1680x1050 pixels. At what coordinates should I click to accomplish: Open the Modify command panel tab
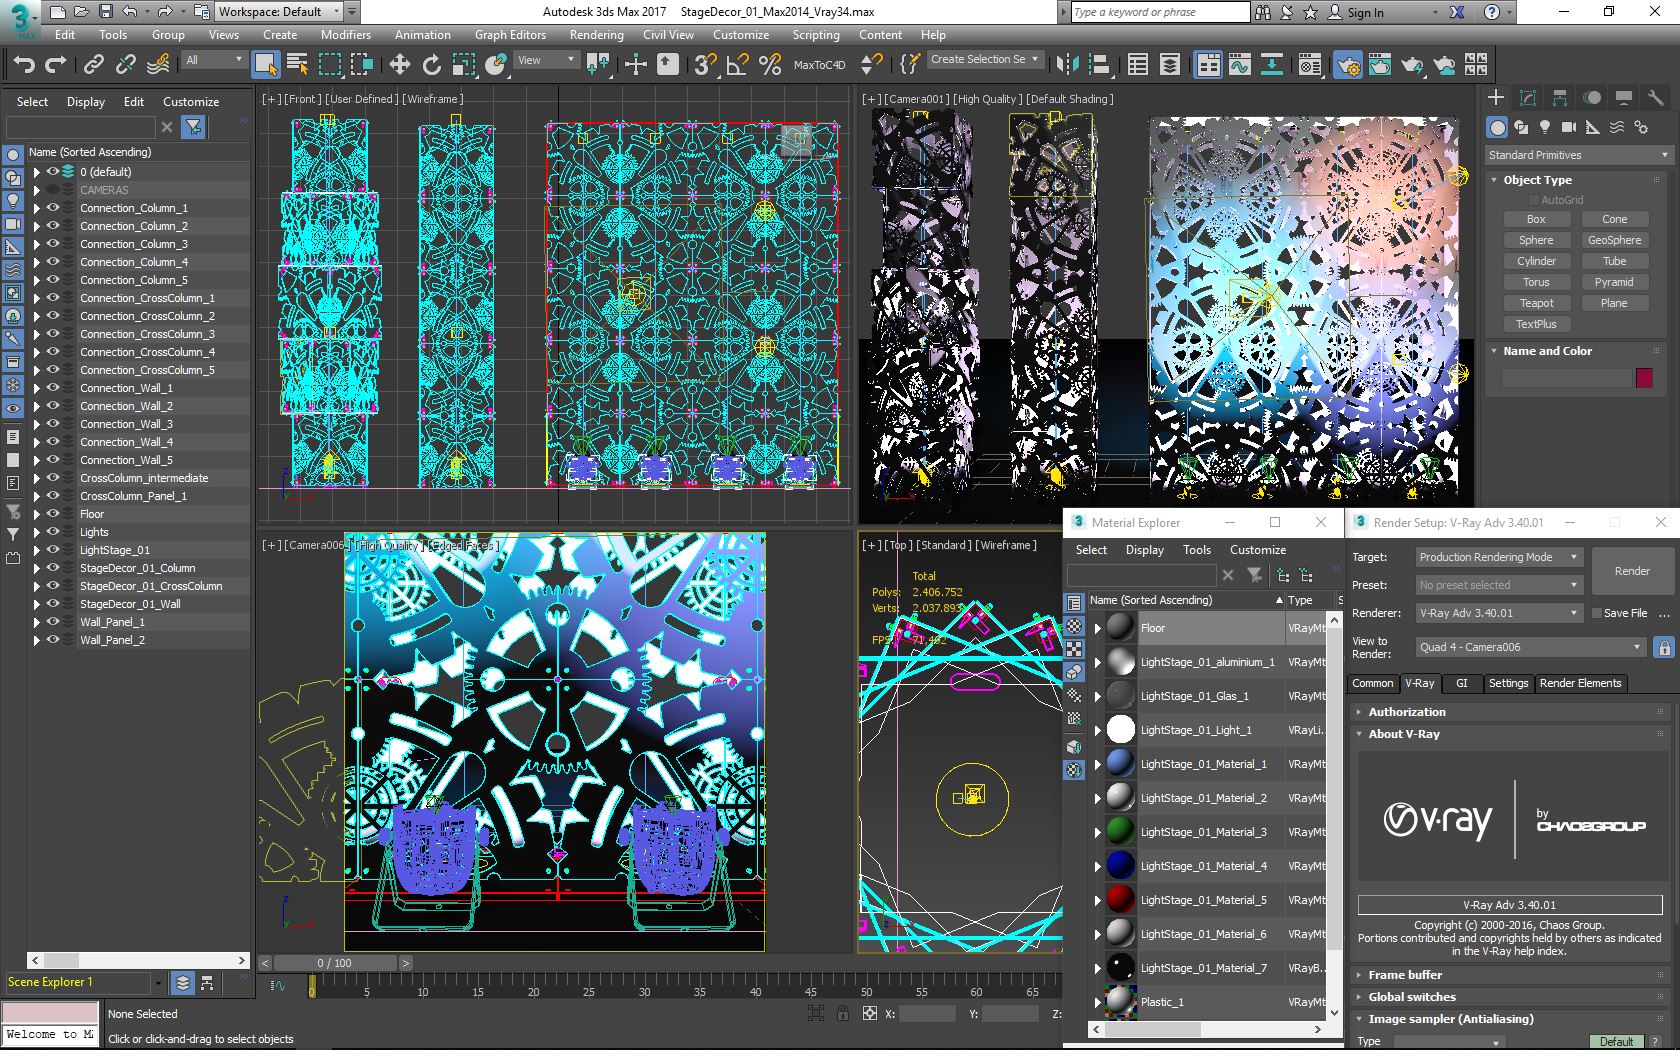click(x=1527, y=98)
